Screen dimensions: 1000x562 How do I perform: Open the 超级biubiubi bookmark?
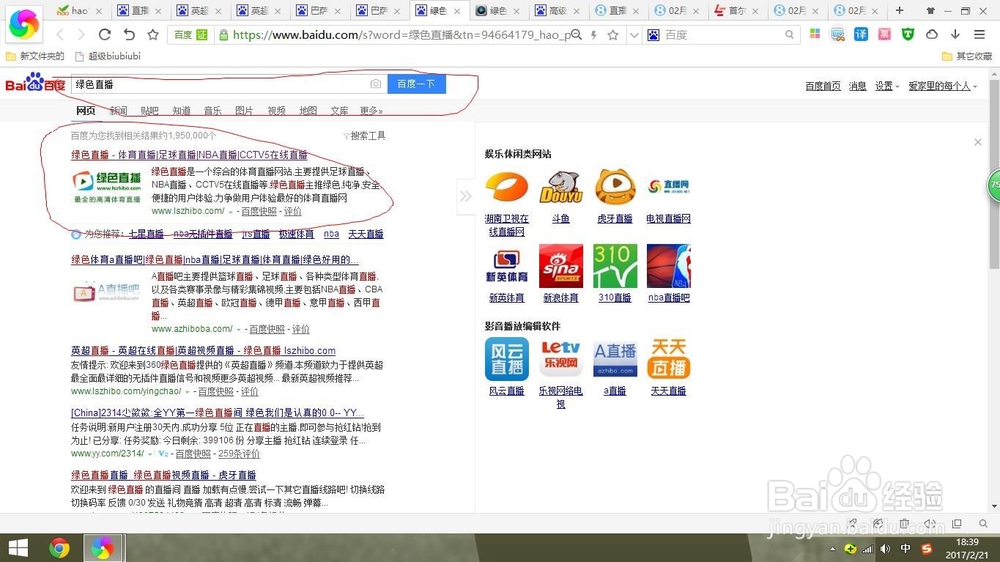point(108,56)
